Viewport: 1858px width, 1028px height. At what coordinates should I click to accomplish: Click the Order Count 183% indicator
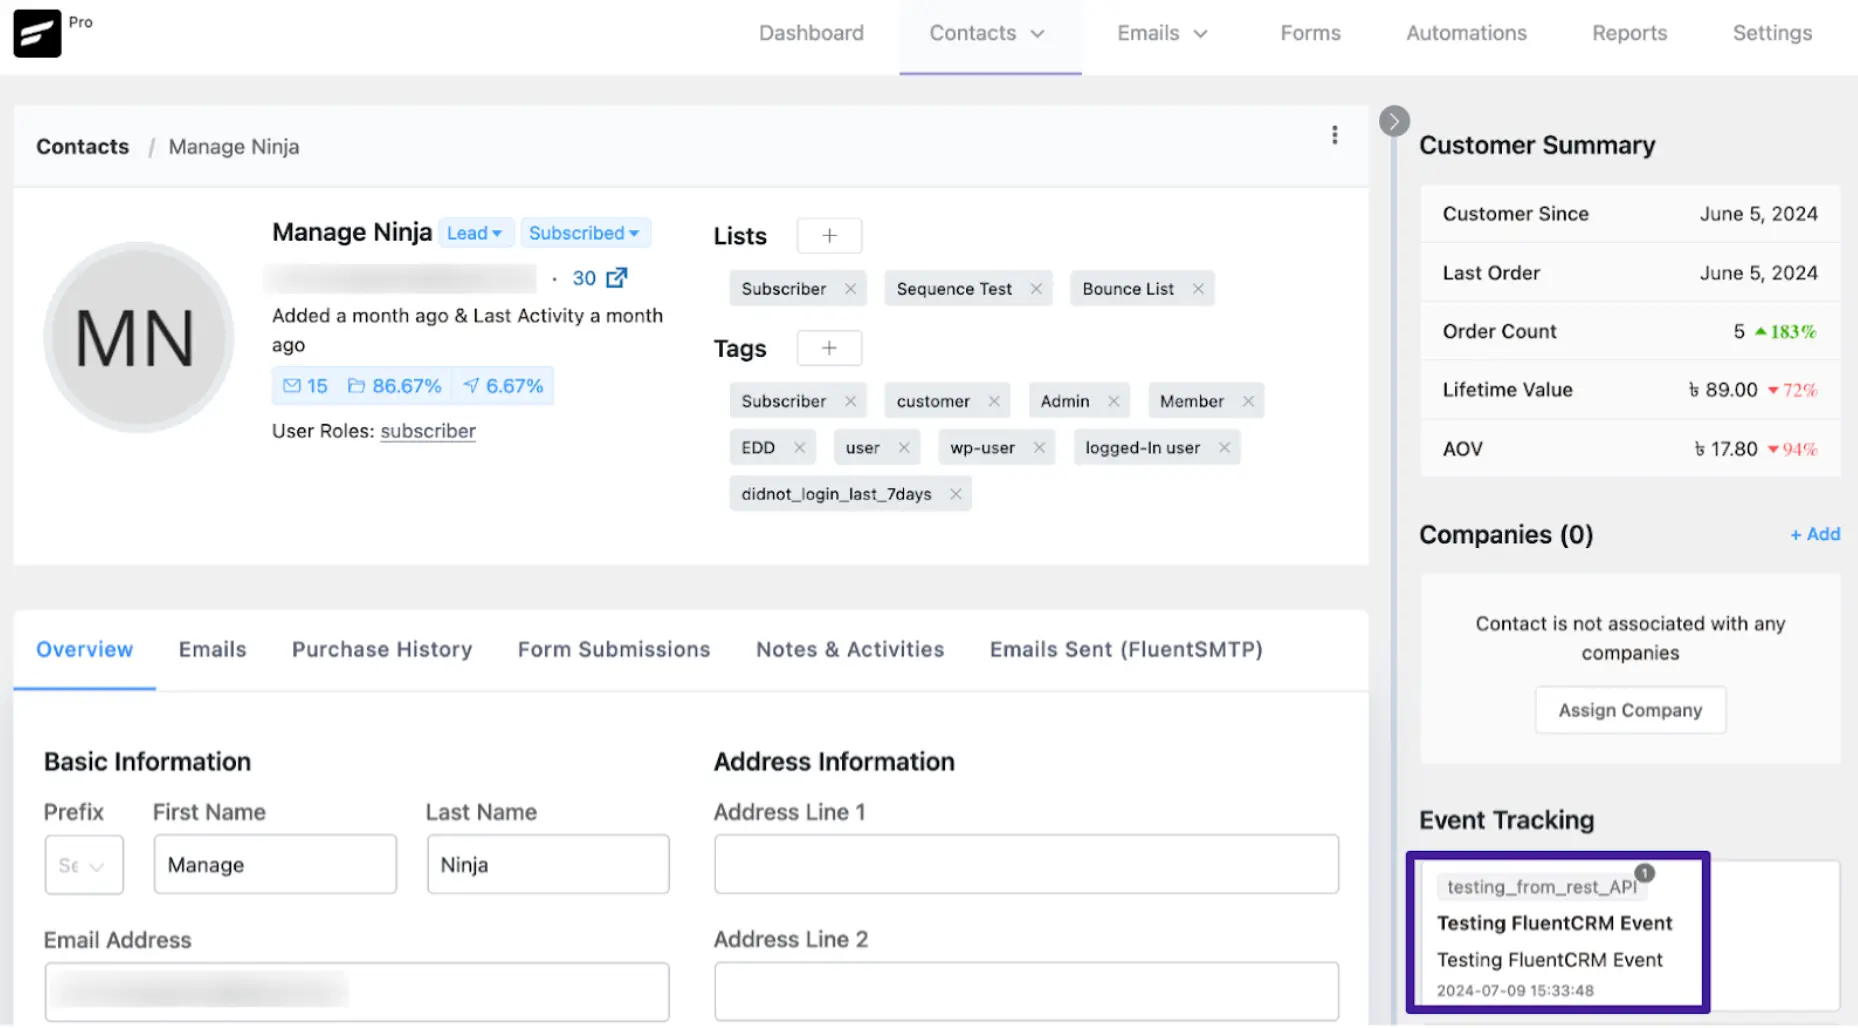click(1786, 332)
